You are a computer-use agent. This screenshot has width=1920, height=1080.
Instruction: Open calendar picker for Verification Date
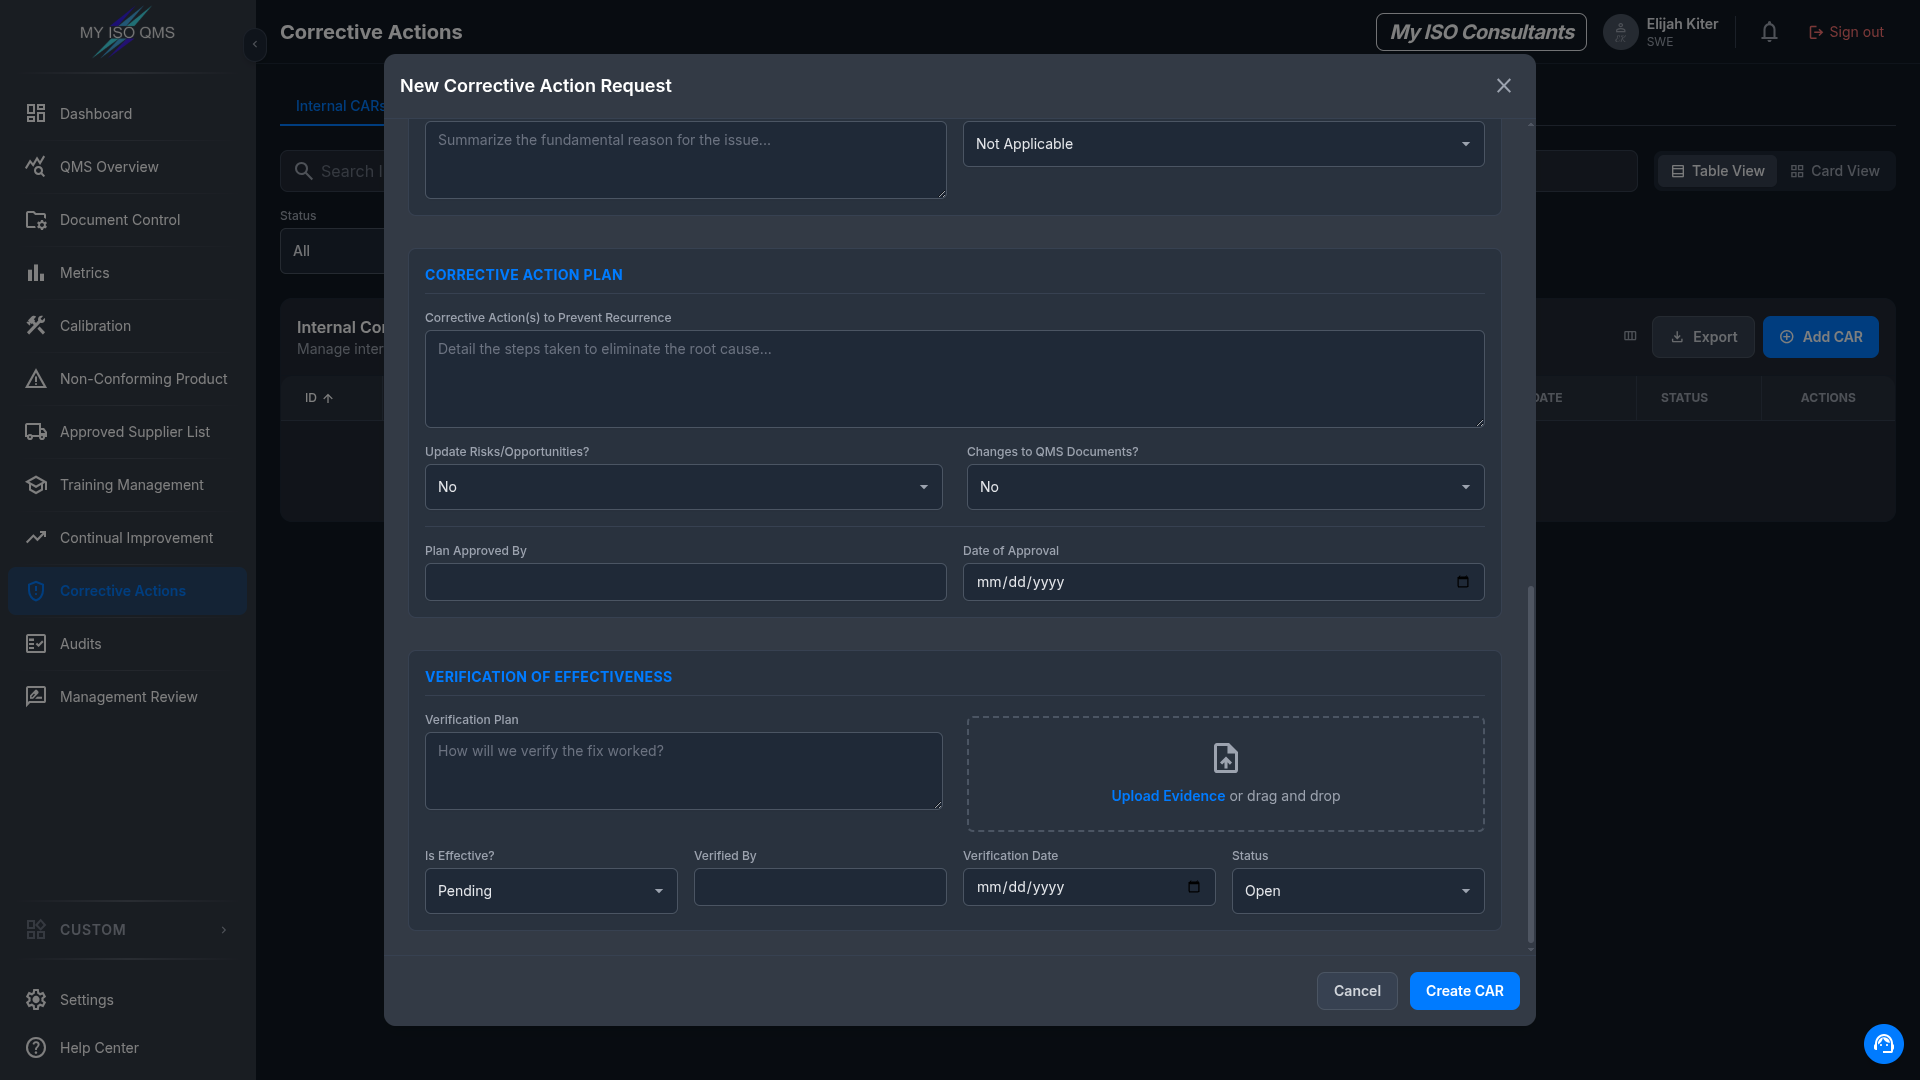click(1194, 887)
